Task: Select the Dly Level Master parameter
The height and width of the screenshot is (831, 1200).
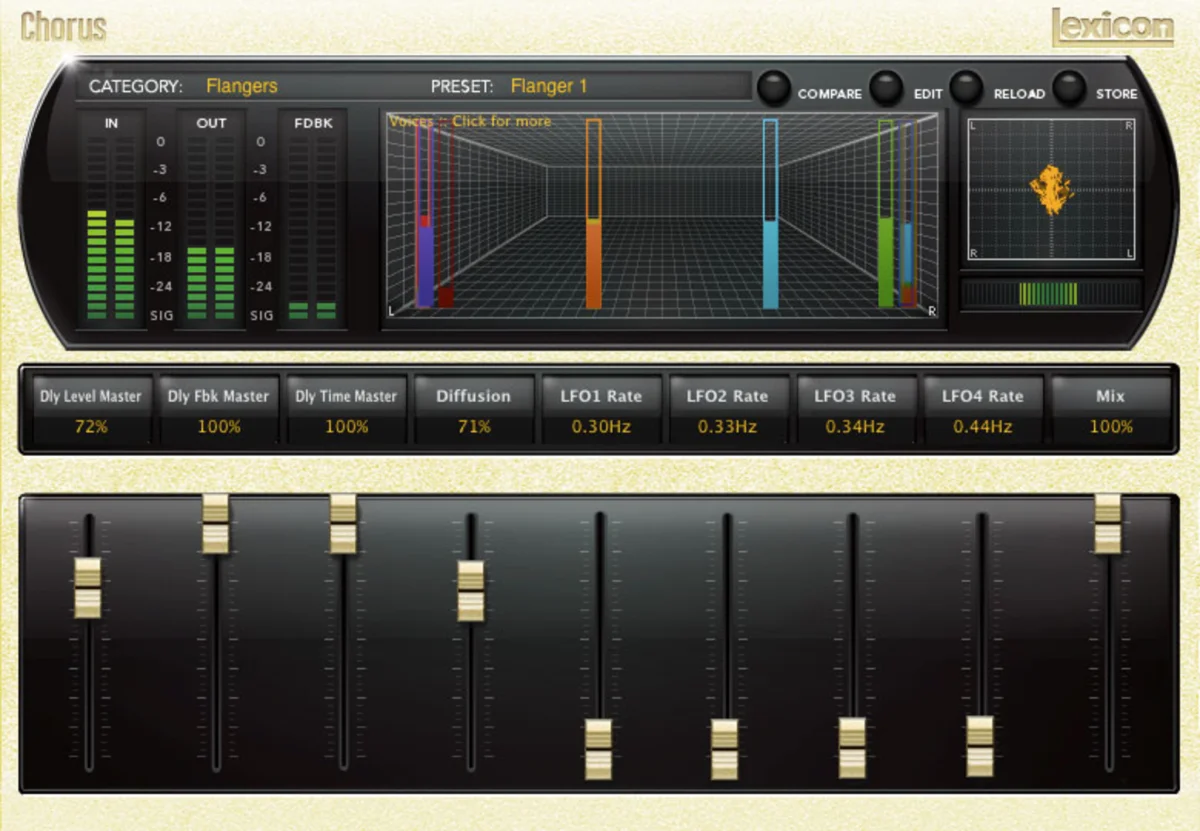Action: coord(91,410)
